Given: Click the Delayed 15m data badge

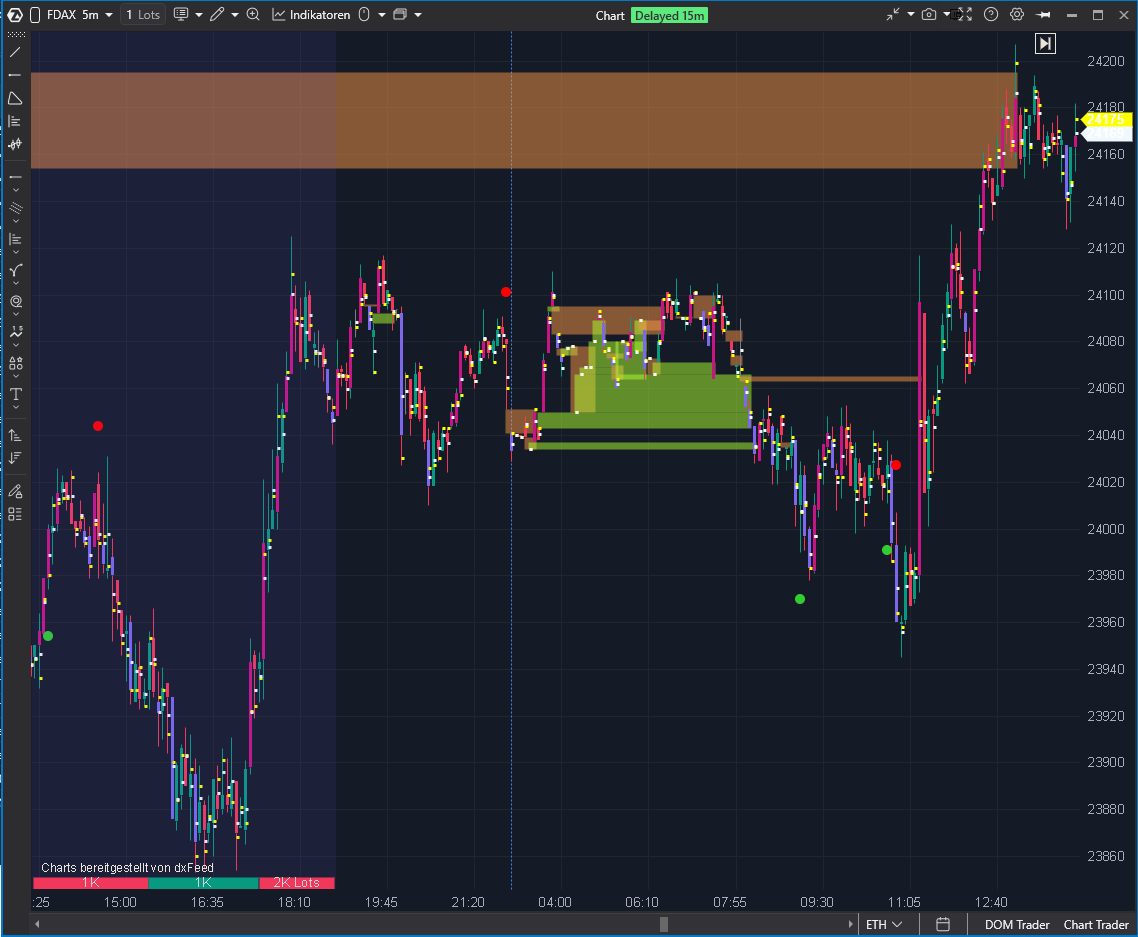Looking at the screenshot, I should click(669, 15).
